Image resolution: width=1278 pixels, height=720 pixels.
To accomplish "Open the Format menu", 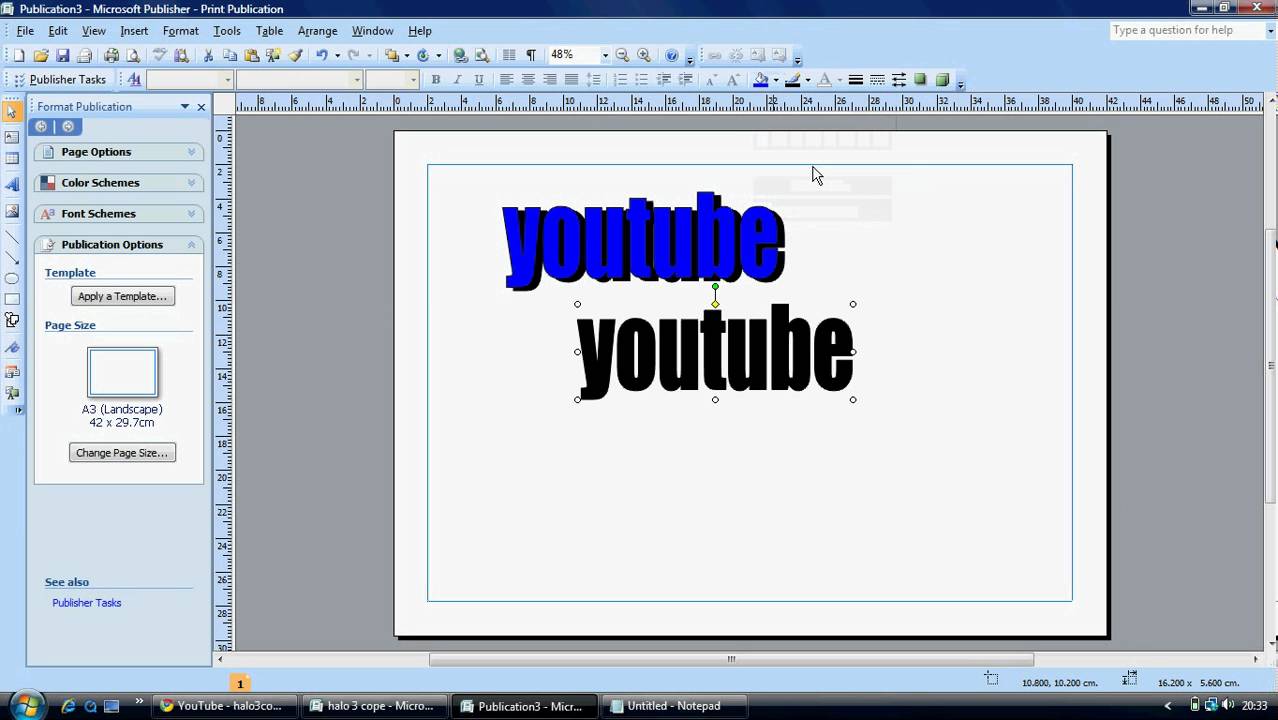I will [181, 31].
